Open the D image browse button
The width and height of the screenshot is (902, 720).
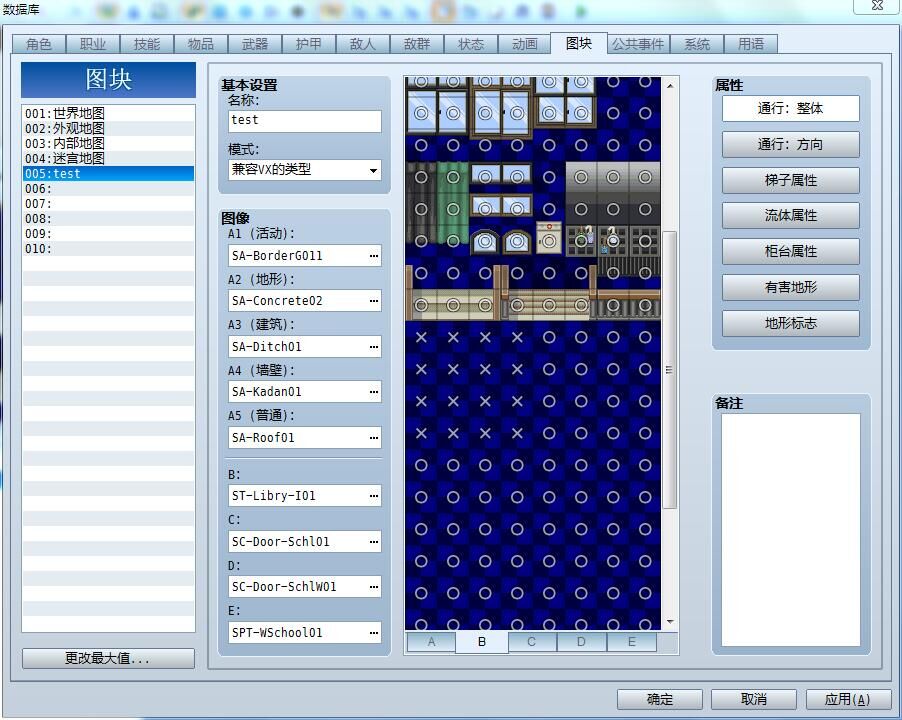(x=374, y=587)
